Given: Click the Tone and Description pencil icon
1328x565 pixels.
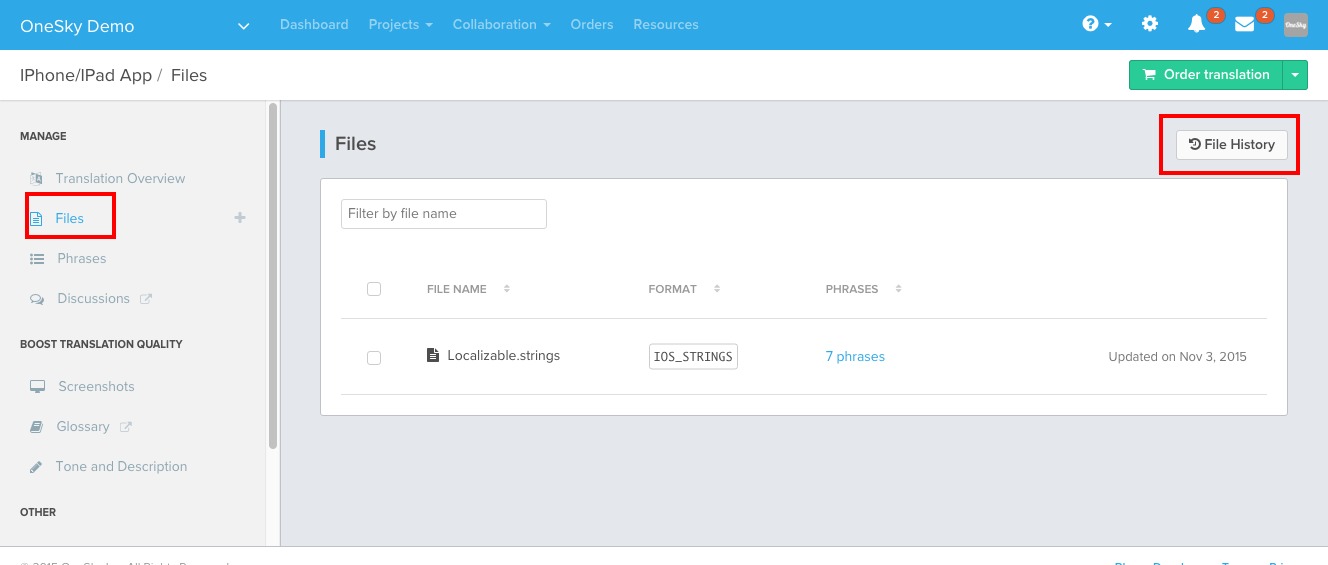Looking at the screenshot, I should (37, 467).
